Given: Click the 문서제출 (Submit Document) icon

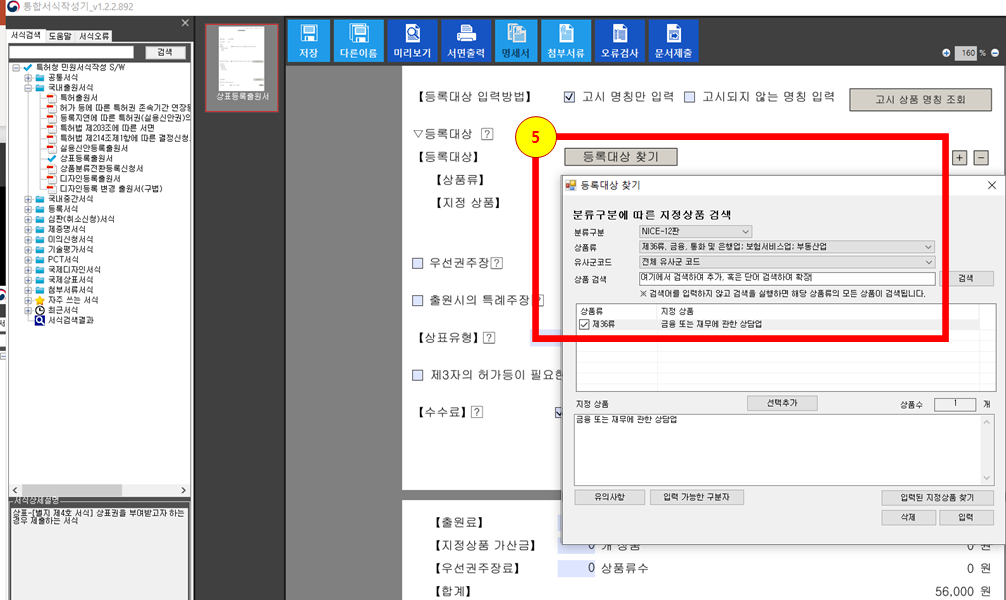Looking at the screenshot, I should coord(672,40).
